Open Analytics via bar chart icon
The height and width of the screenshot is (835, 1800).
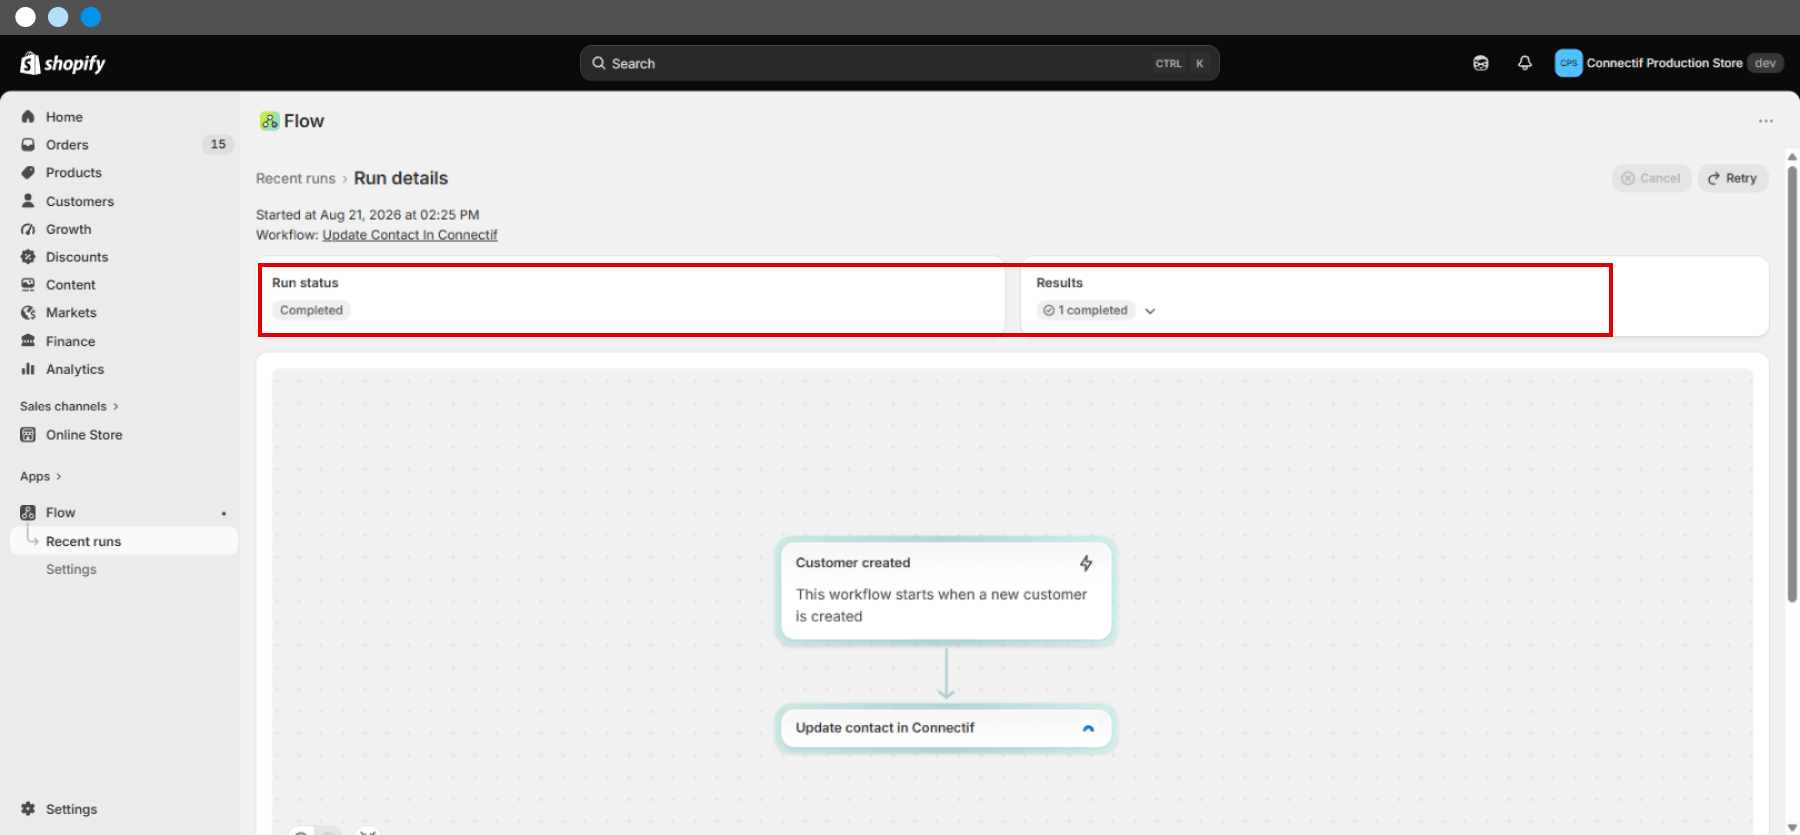[x=28, y=369]
